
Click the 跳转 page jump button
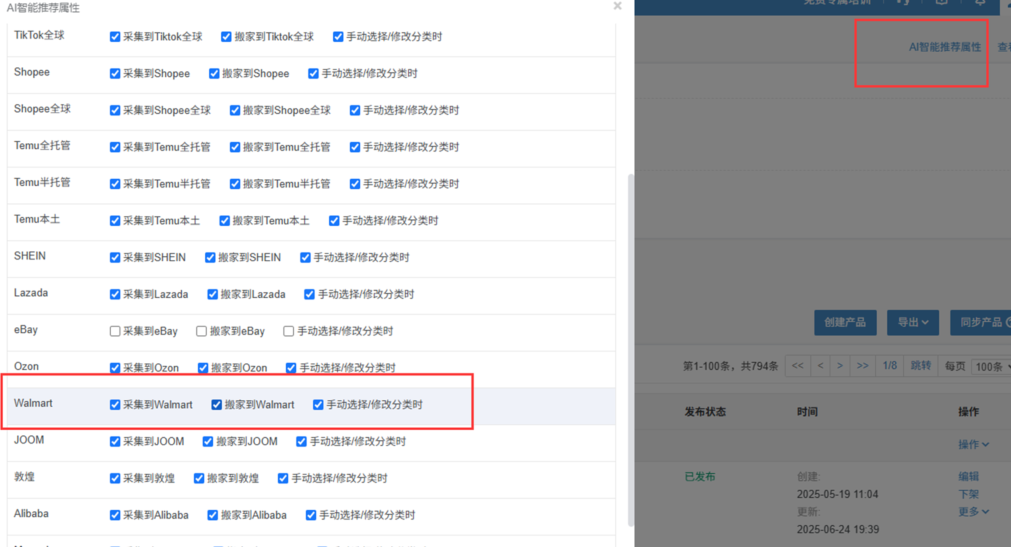pos(921,366)
